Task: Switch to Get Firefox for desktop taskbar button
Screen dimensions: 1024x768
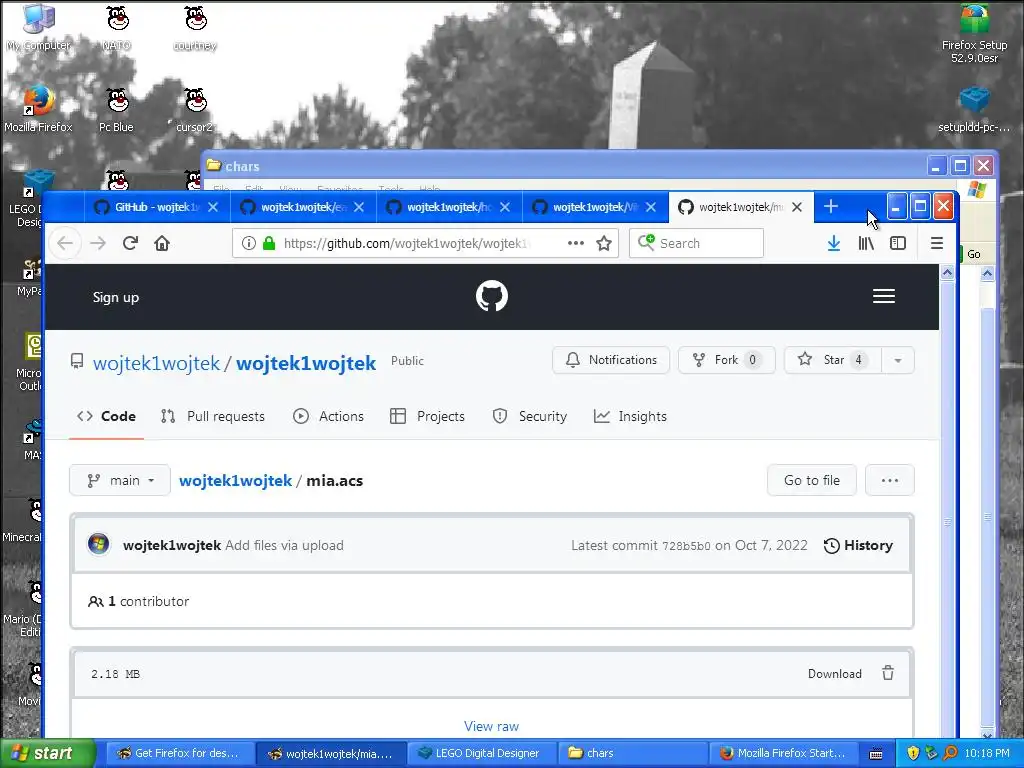Action: point(180,754)
